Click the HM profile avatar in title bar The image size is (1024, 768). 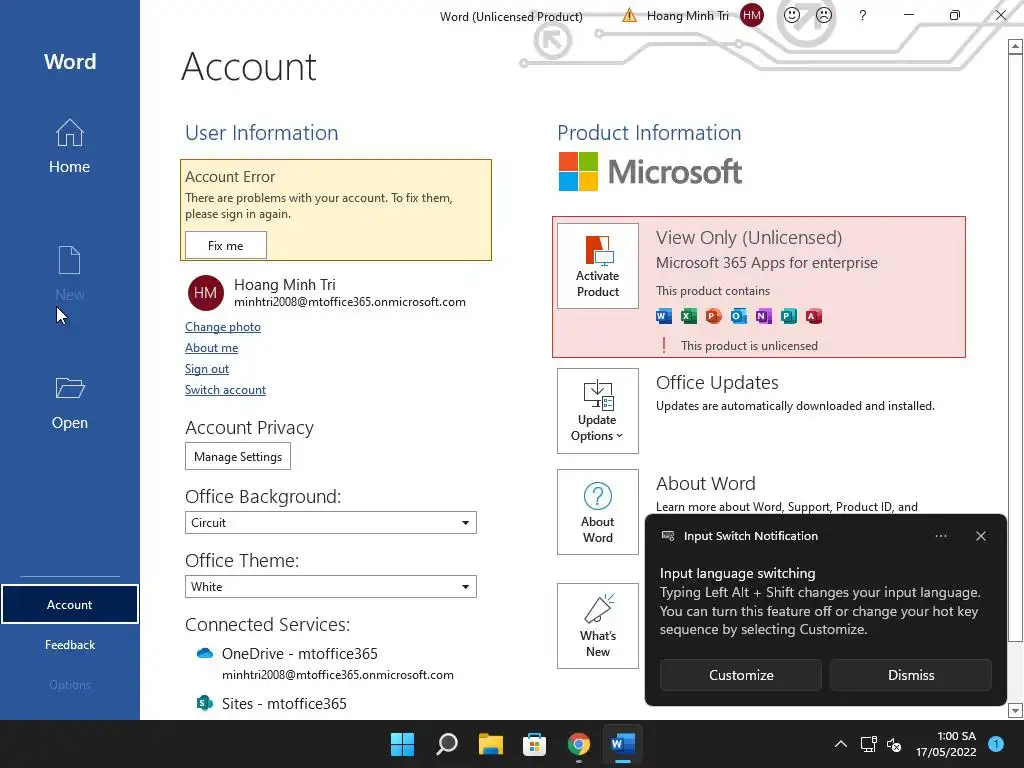point(752,15)
